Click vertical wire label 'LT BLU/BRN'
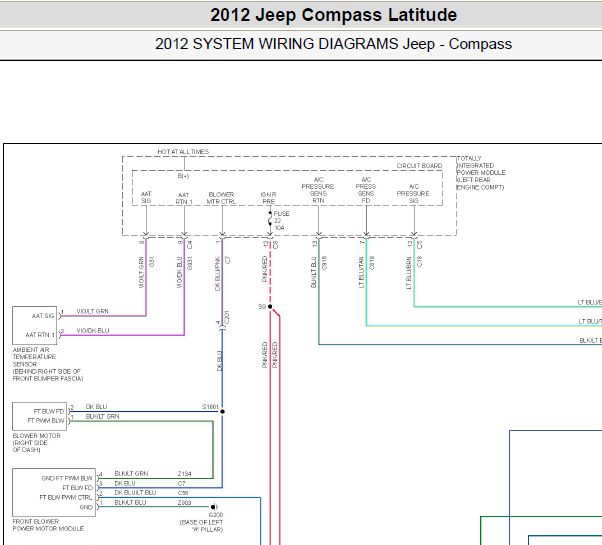This screenshot has width=602, height=545. 409,273
